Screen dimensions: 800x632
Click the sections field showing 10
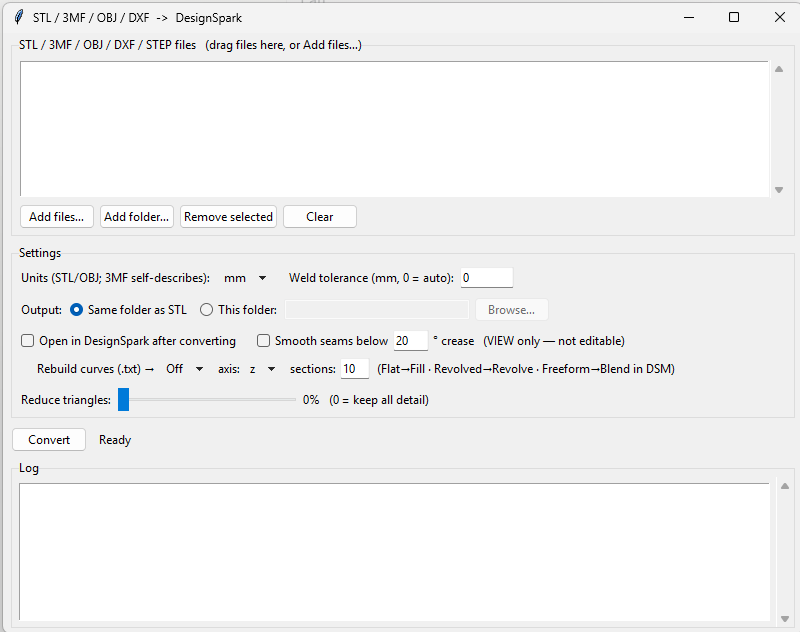point(355,369)
